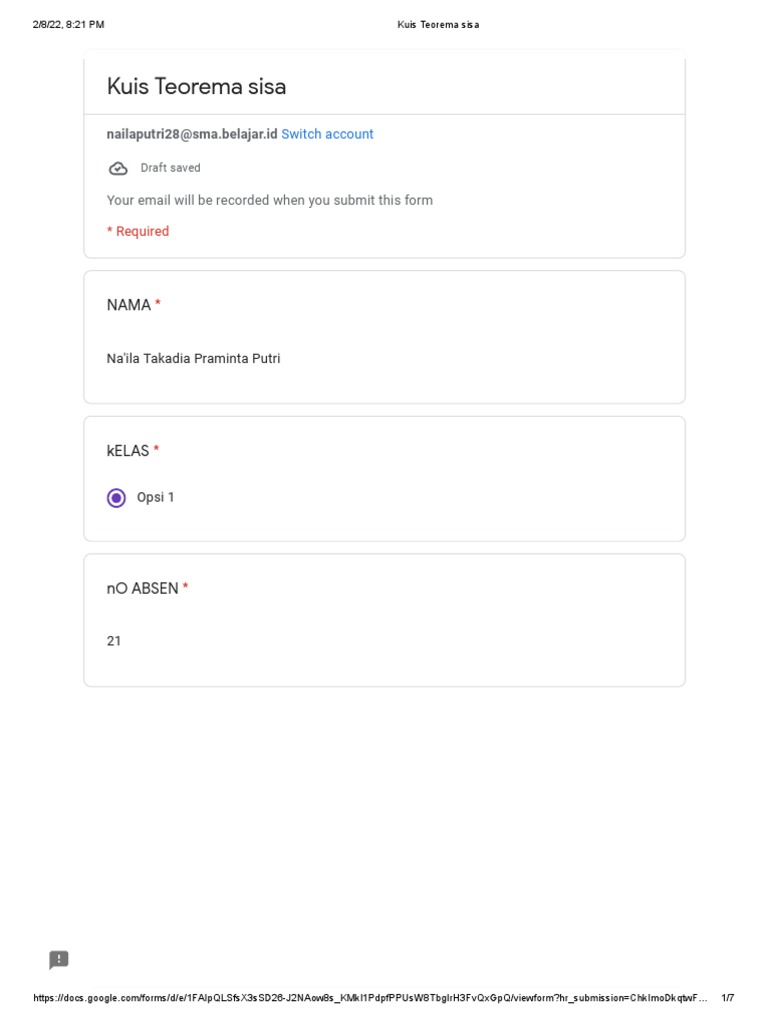Click the red Required note

[138, 231]
